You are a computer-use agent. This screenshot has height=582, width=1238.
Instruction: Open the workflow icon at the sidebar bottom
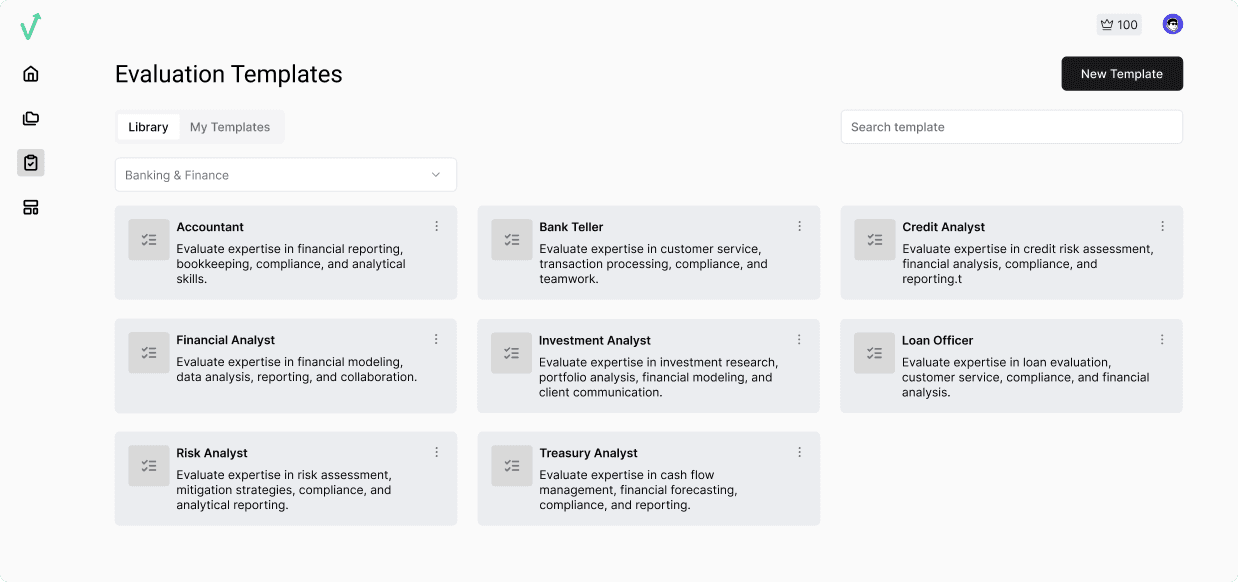[30, 207]
